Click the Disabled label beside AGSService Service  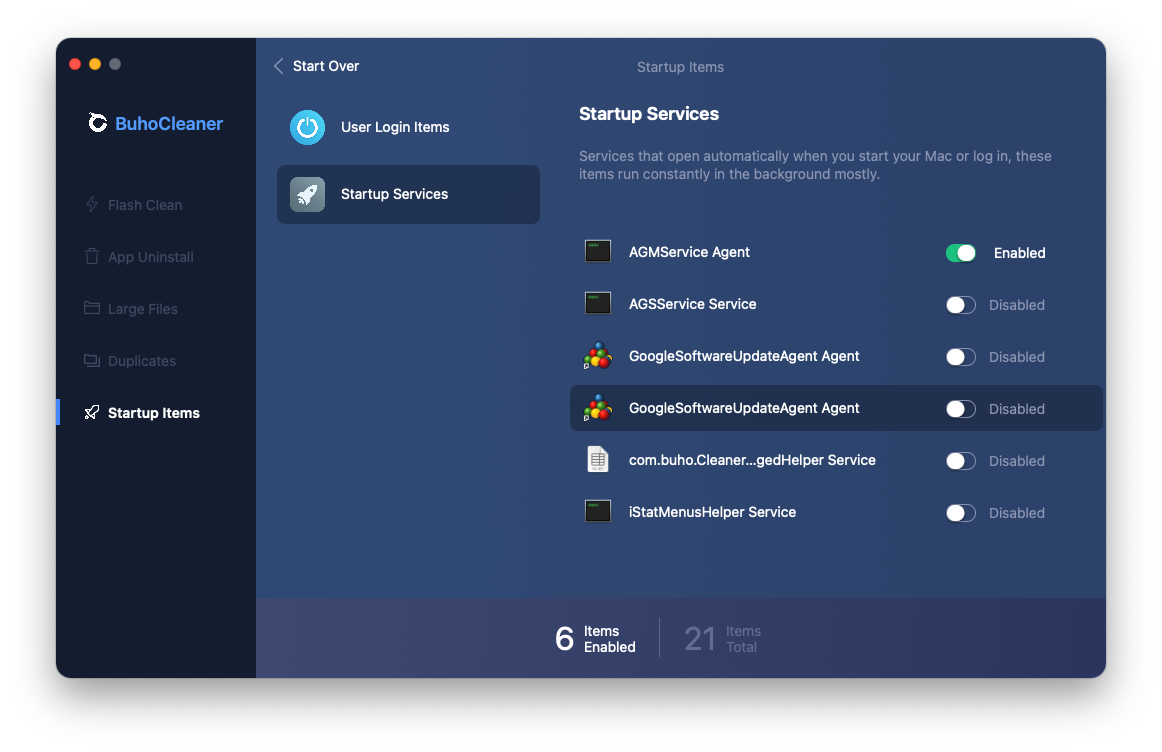click(x=1017, y=305)
